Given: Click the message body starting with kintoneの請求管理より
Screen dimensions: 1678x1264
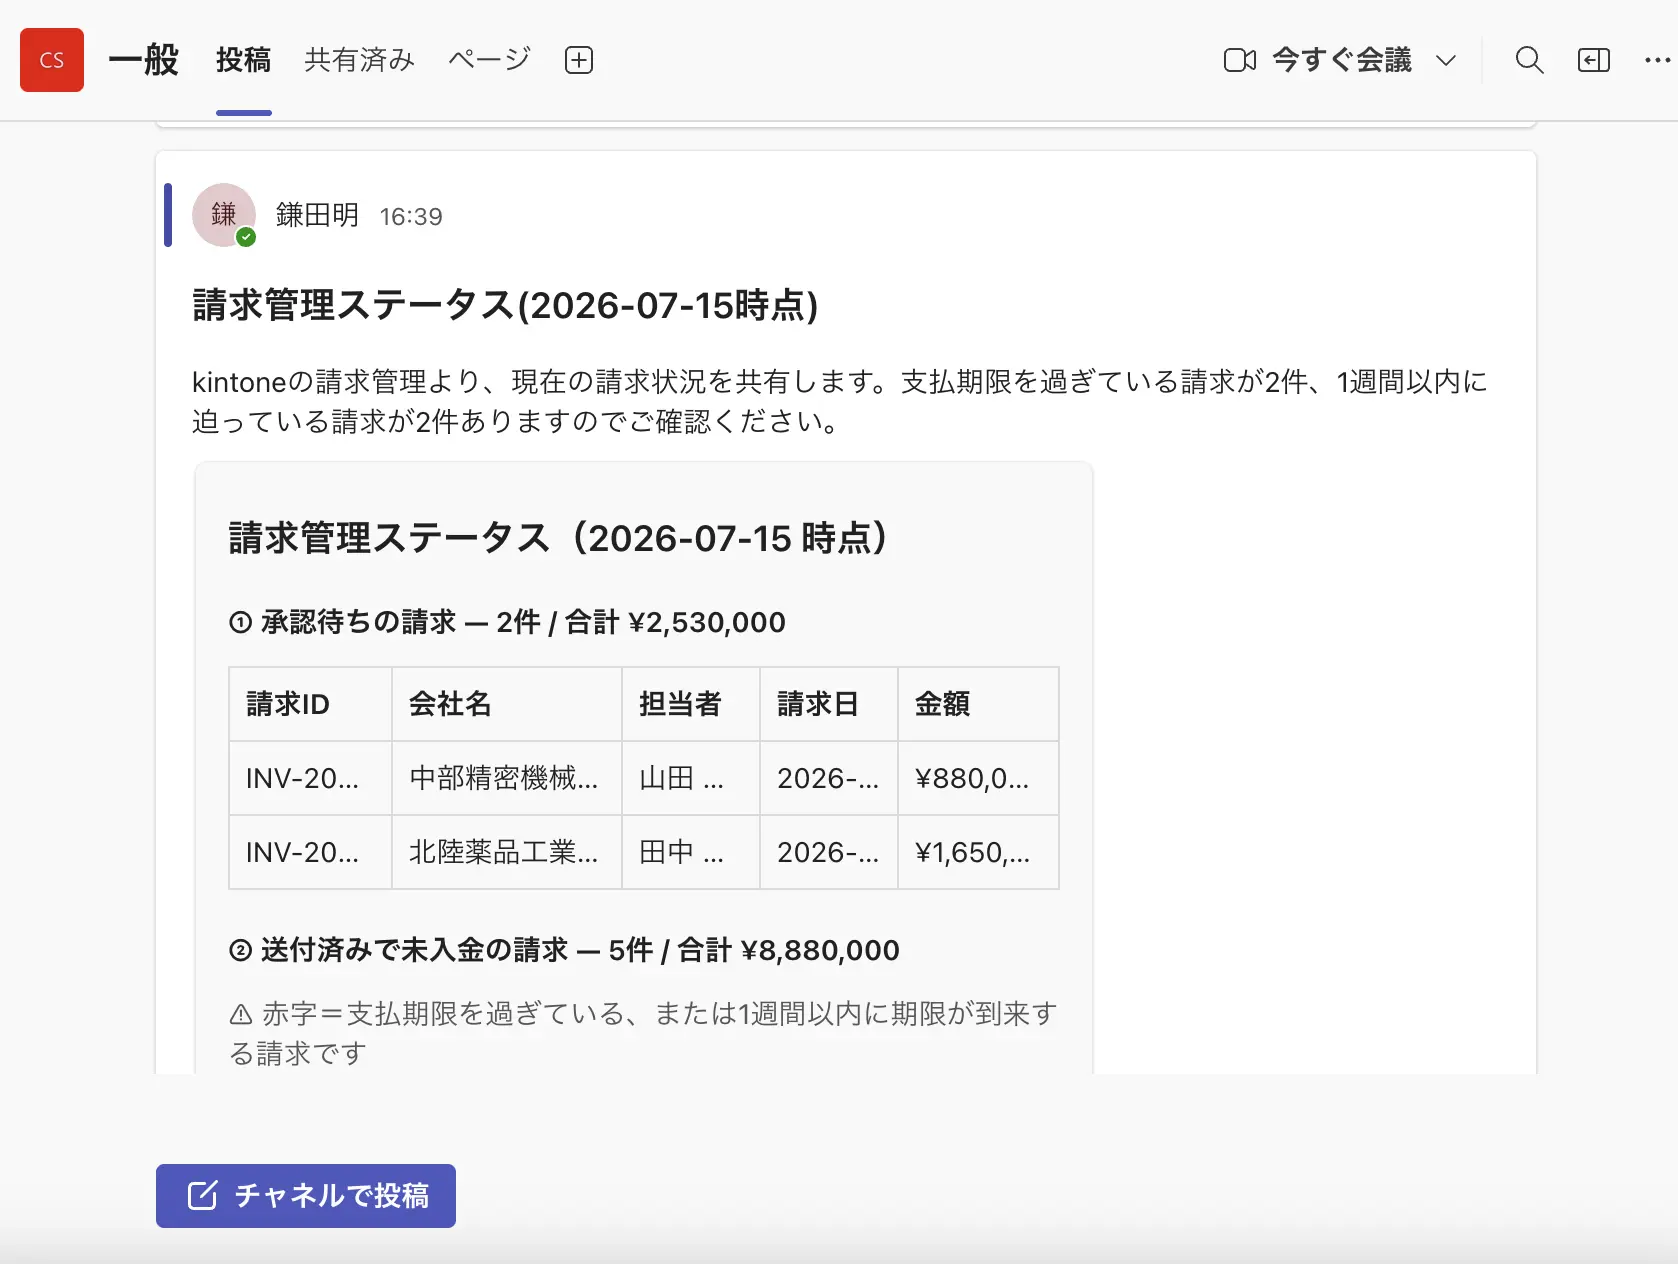Looking at the screenshot, I should coord(840,401).
